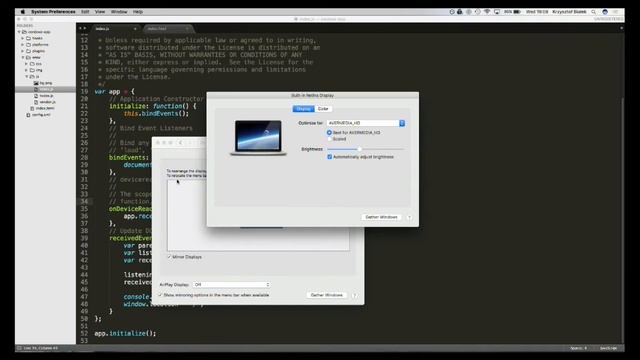Click the plugins folder icon

pyautogui.click(x=29, y=51)
